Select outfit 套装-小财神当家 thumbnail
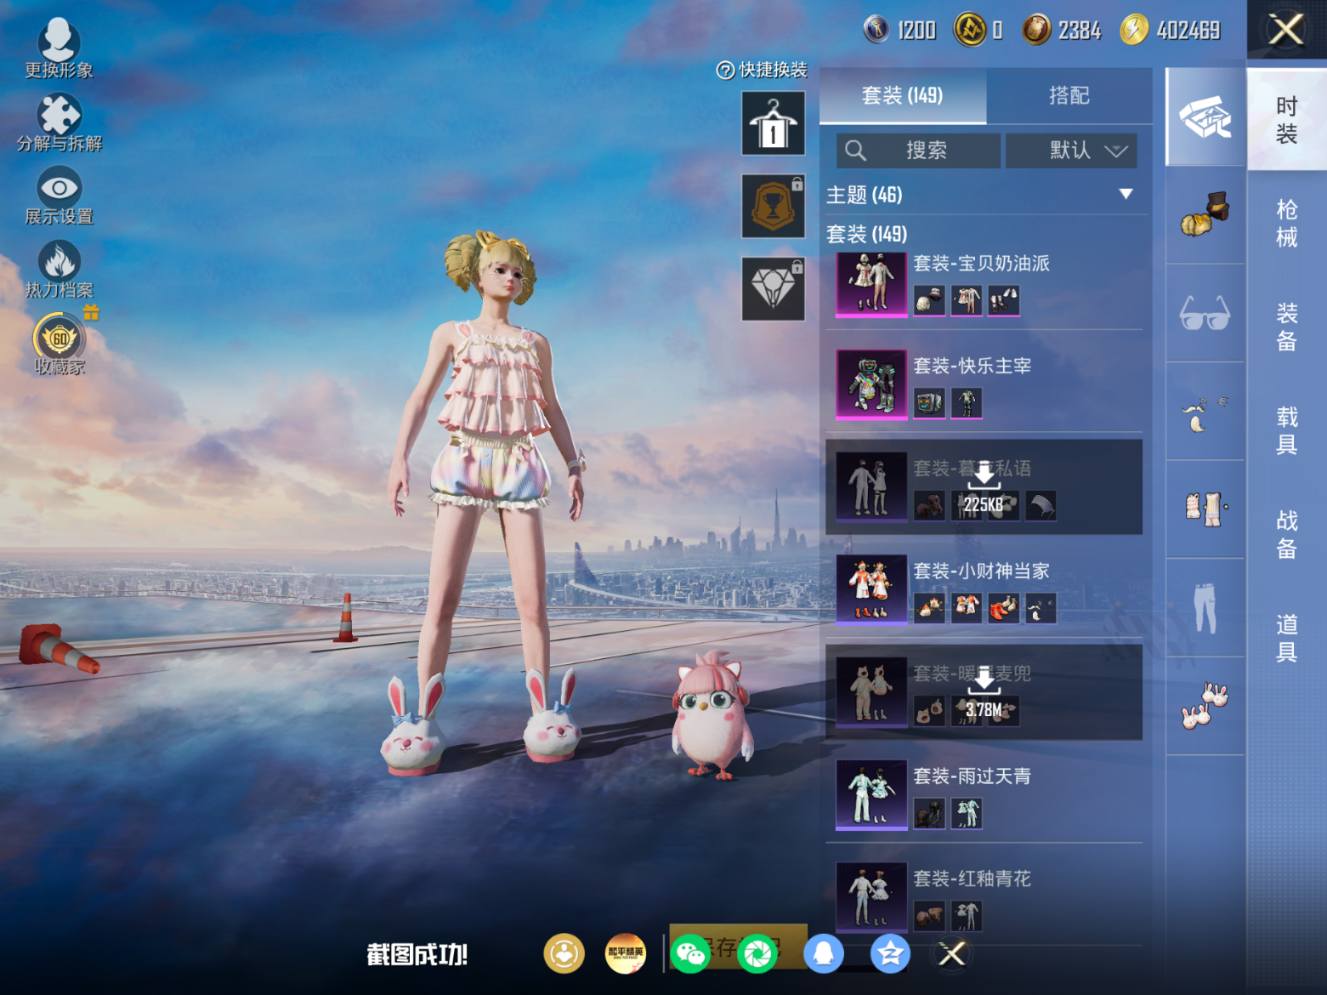1327x995 pixels. pos(871,590)
